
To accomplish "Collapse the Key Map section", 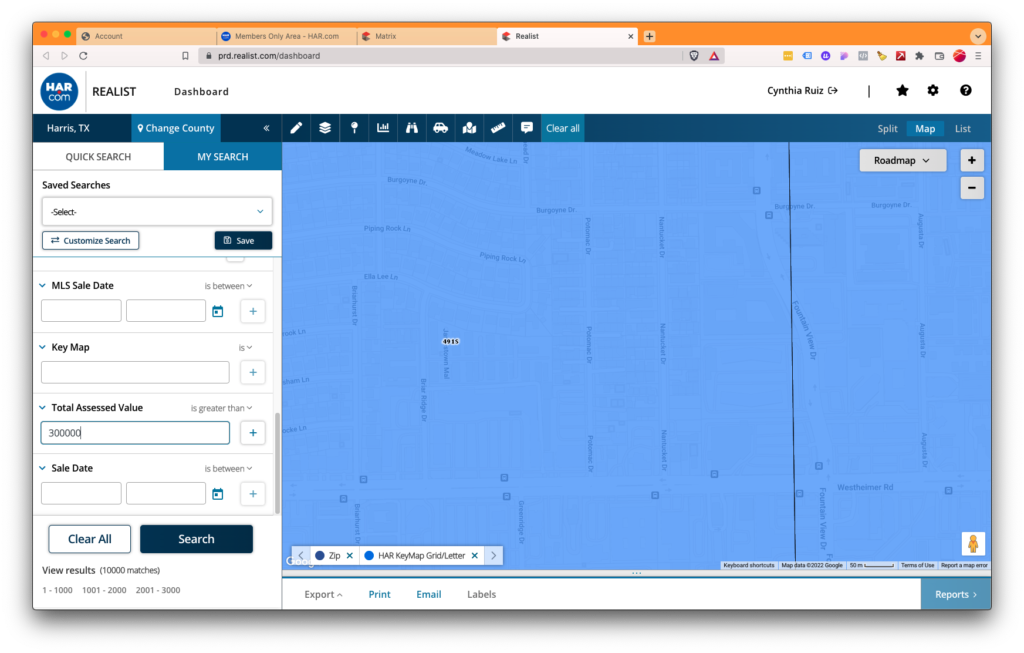I will coord(42,347).
